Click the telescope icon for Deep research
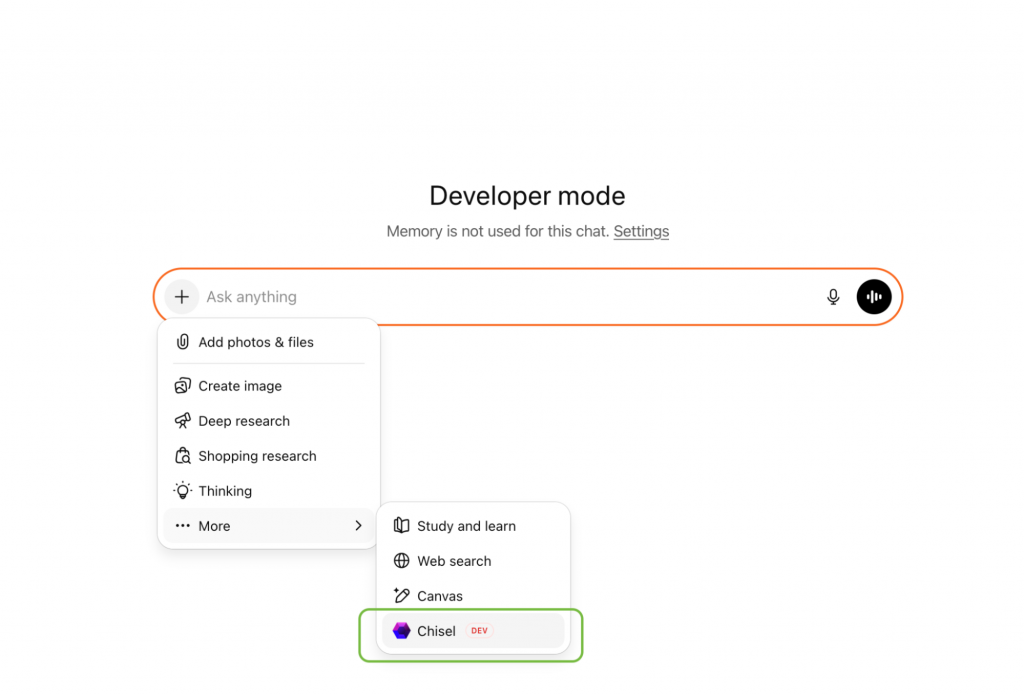The width and height of the screenshot is (1024, 694). click(182, 421)
